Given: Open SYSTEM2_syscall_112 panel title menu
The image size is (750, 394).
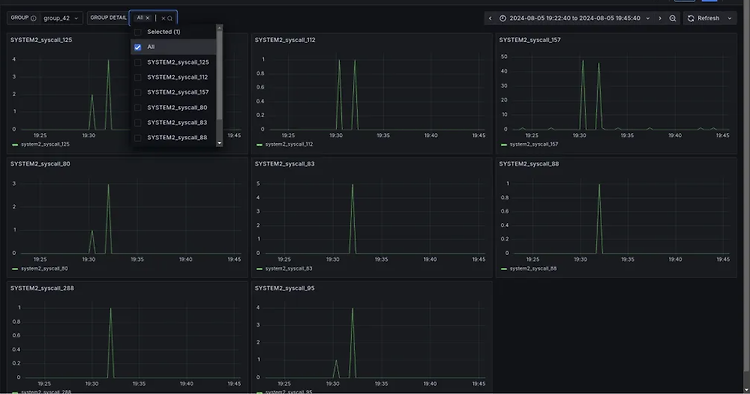Looking at the screenshot, I should coord(285,40).
